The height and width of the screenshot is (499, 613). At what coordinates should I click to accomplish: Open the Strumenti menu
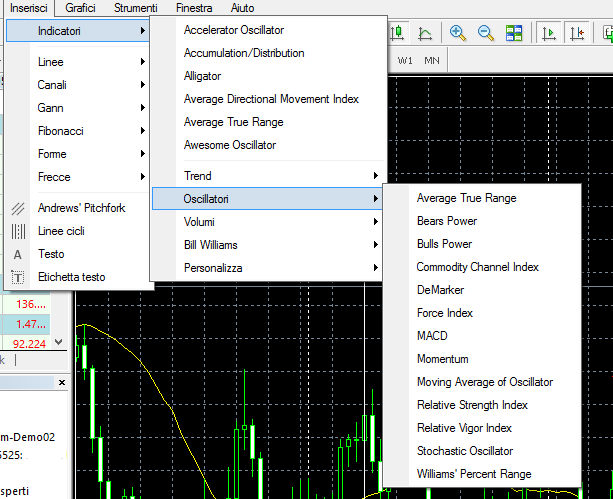136,8
